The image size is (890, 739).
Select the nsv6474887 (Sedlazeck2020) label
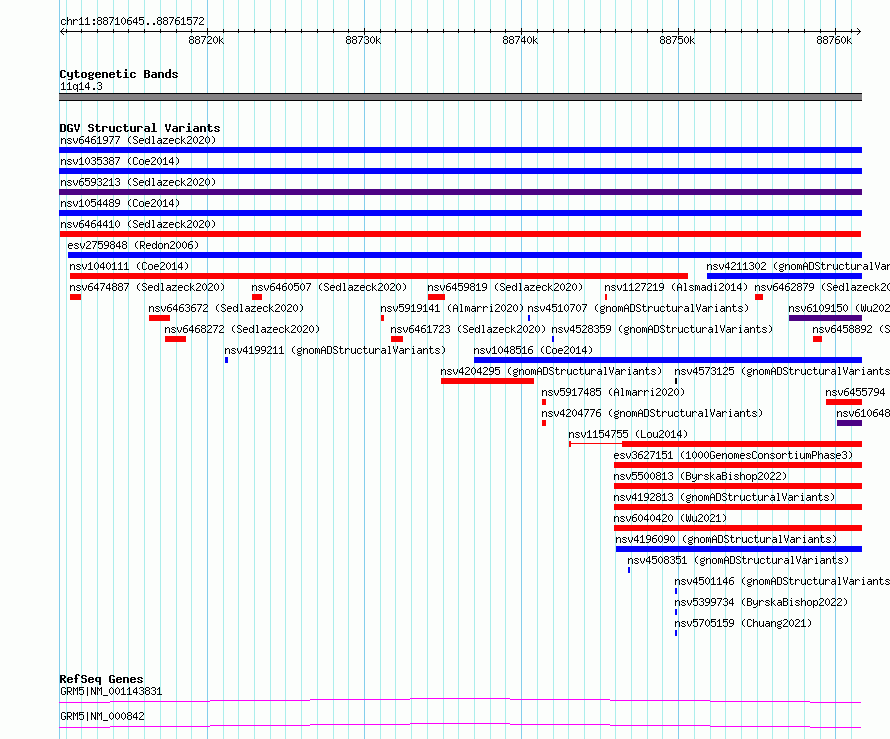(147, 287)
